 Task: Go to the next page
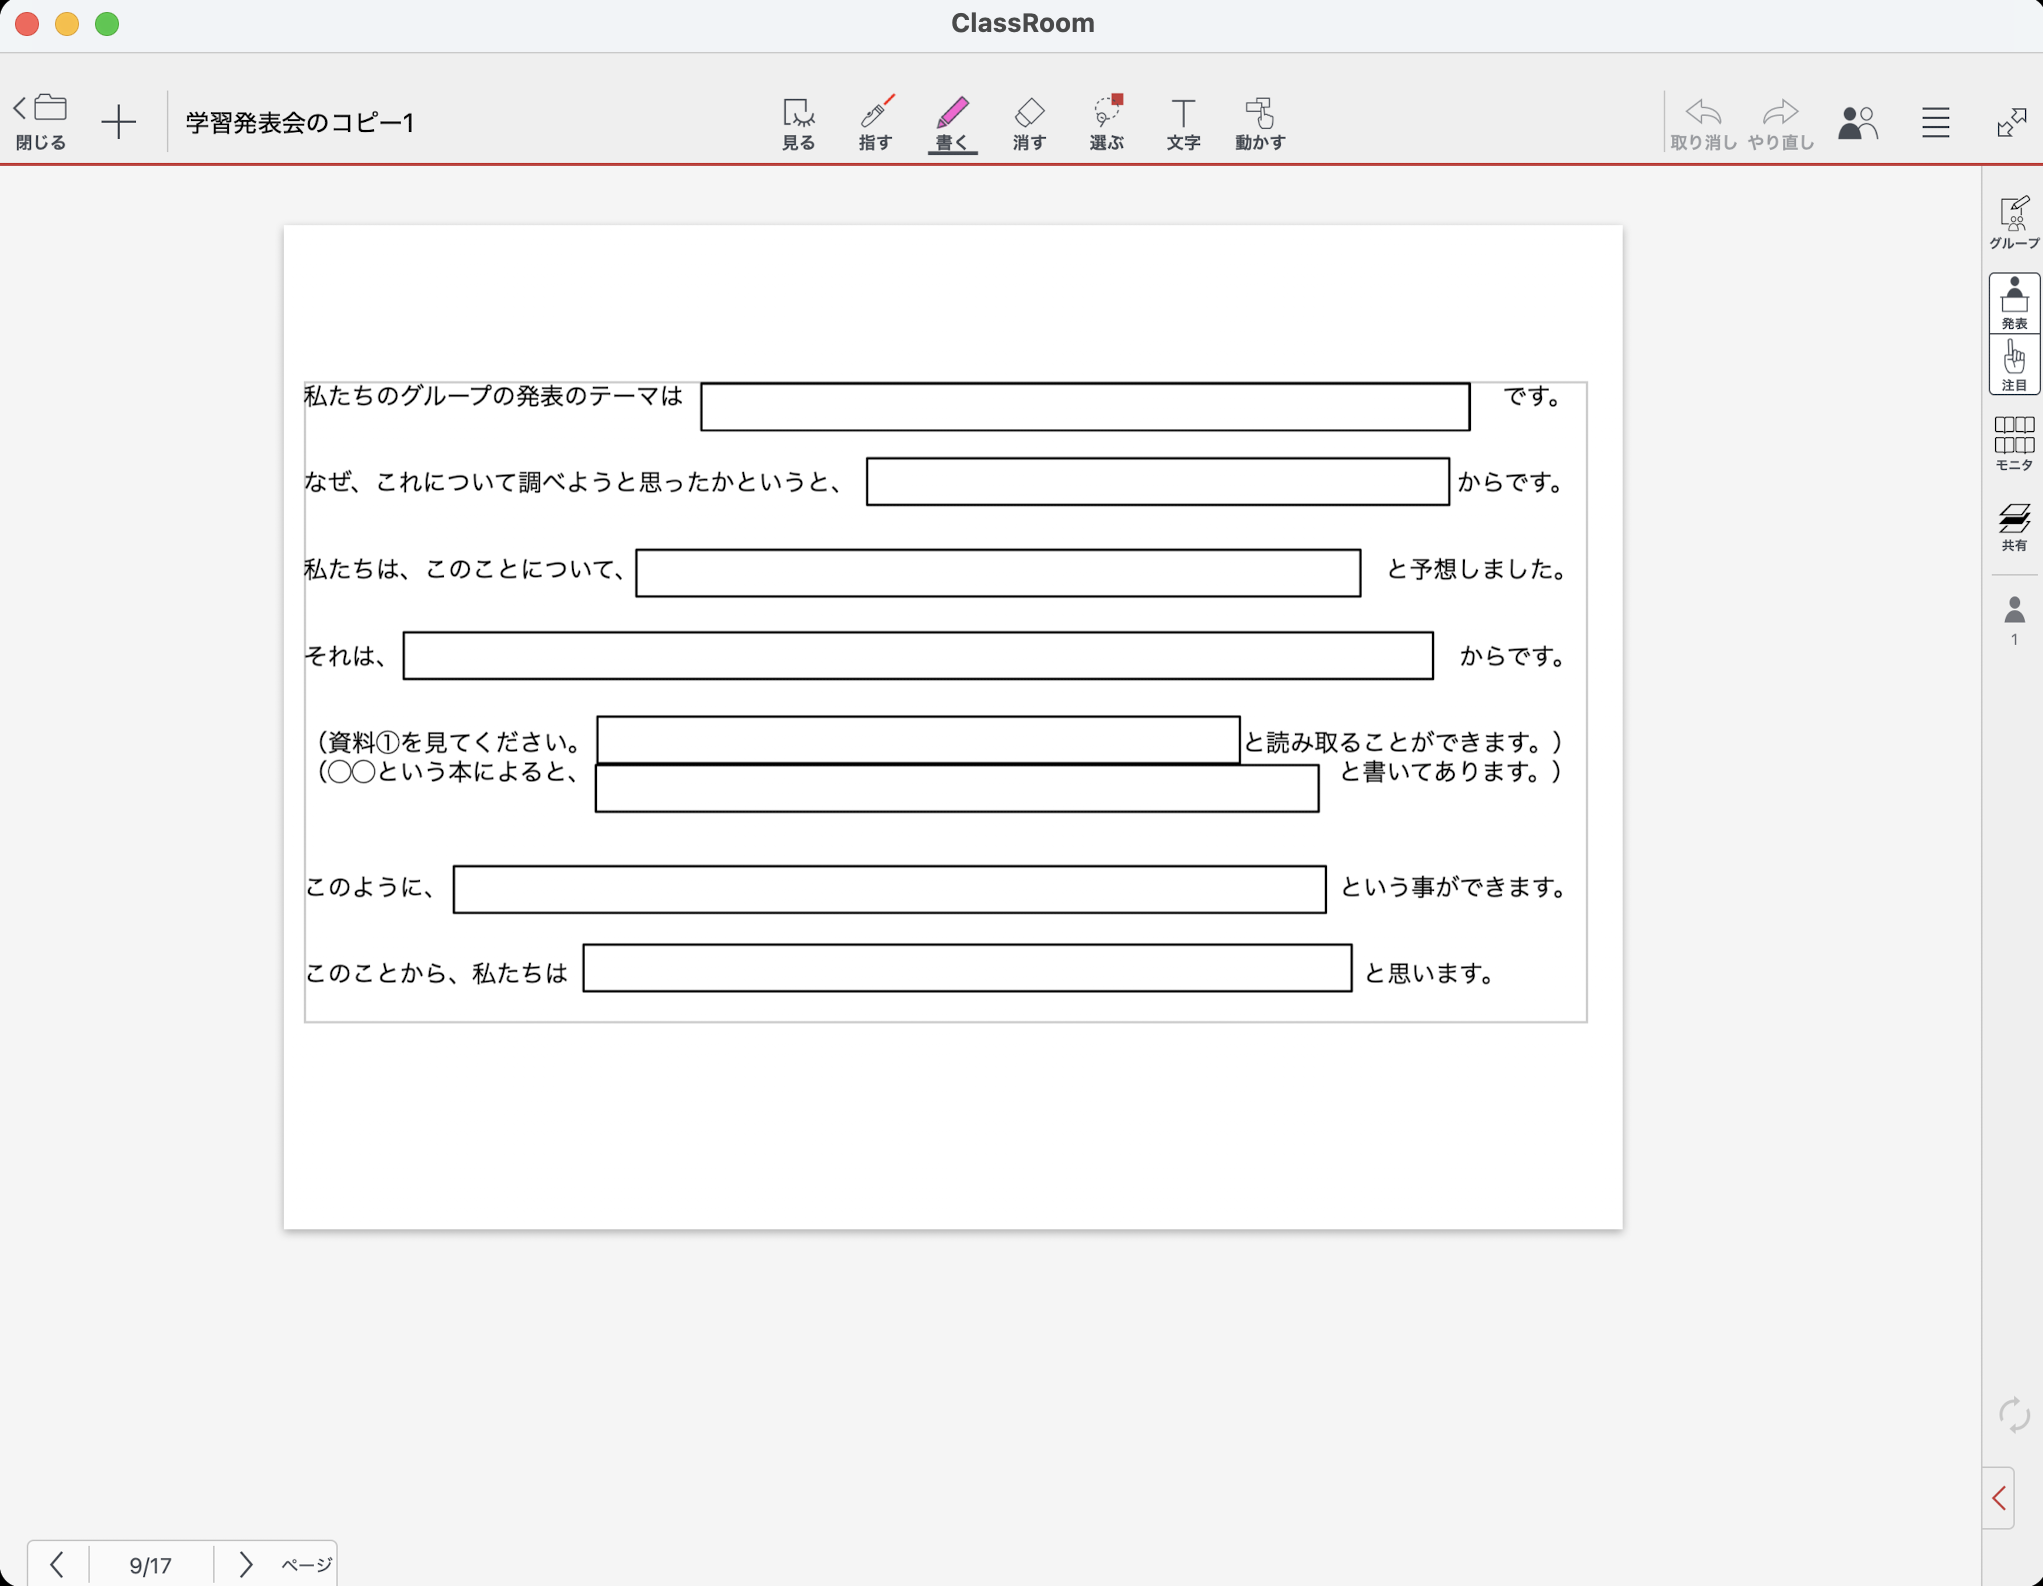pyautogui.click(x=245, y=1563)
